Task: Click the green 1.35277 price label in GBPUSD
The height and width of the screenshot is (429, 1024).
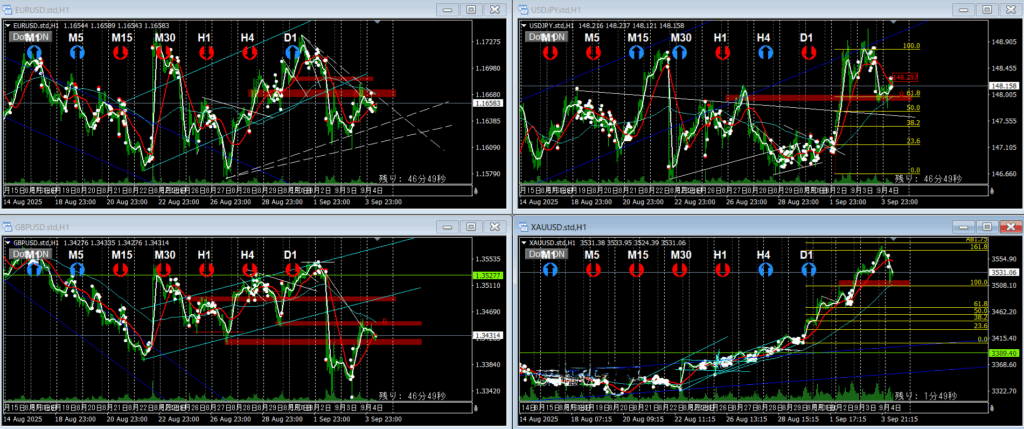Action: (489, 276)
